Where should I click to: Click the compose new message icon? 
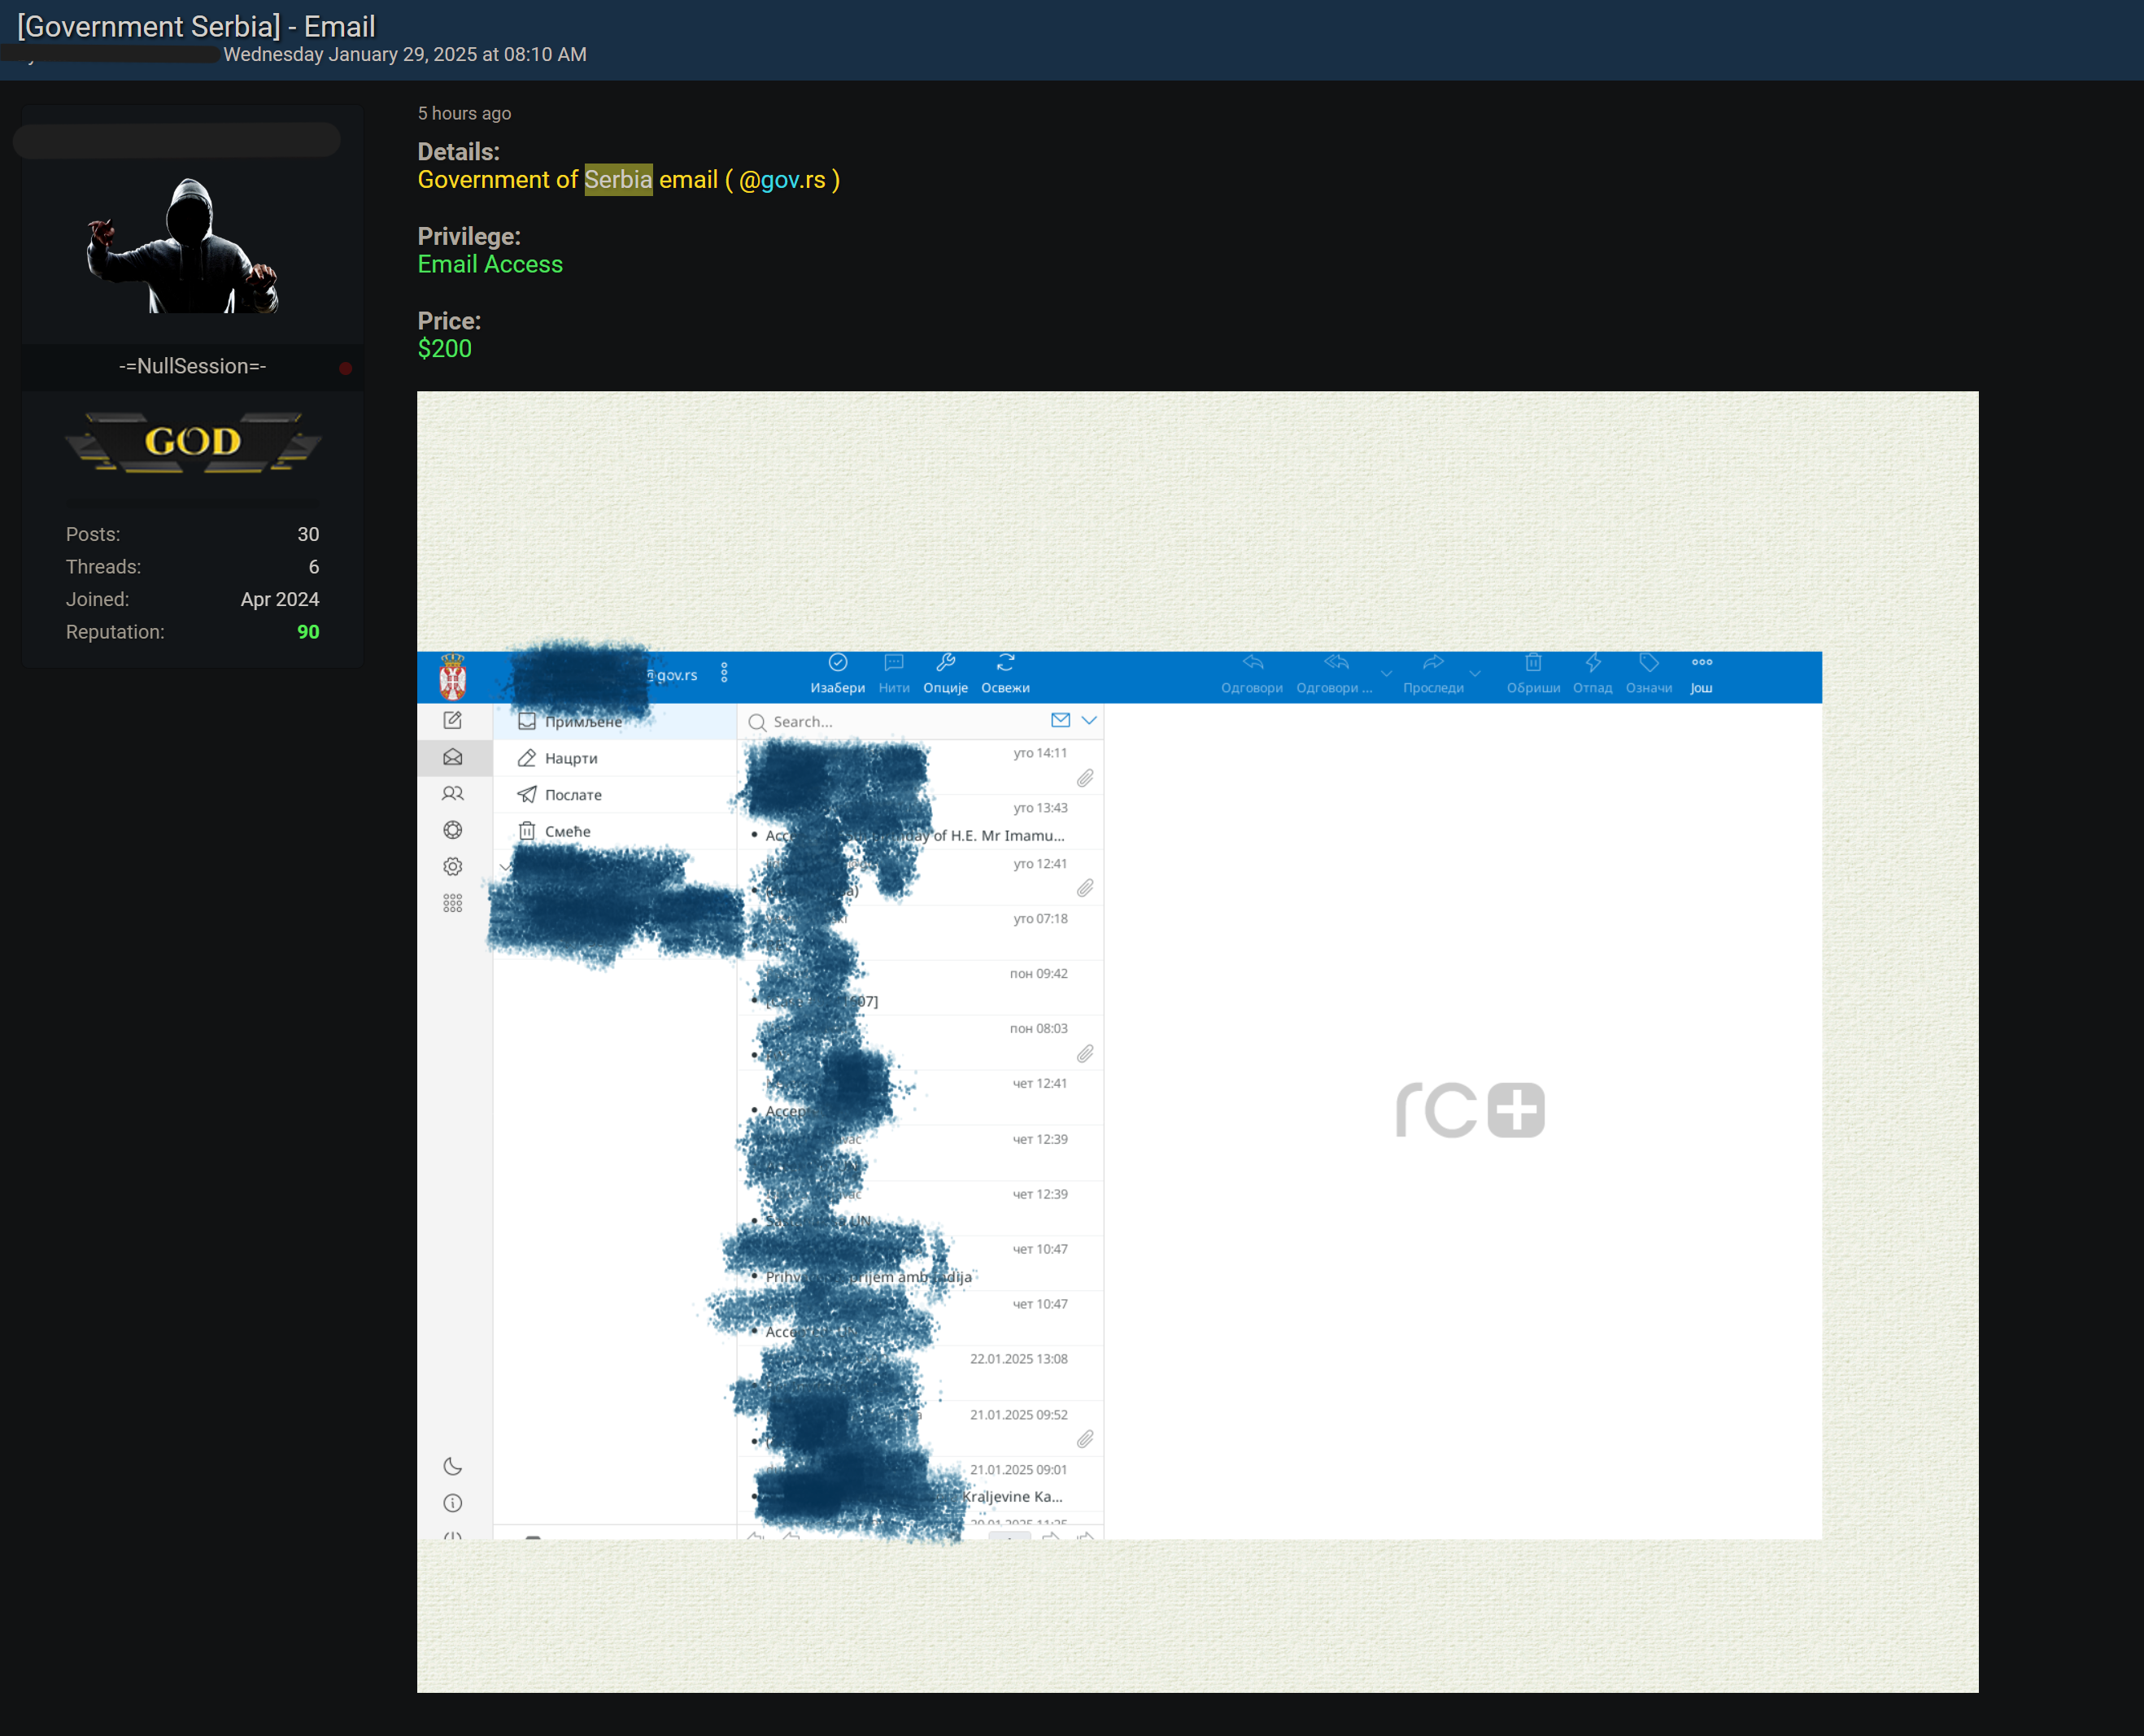[453, 720]
